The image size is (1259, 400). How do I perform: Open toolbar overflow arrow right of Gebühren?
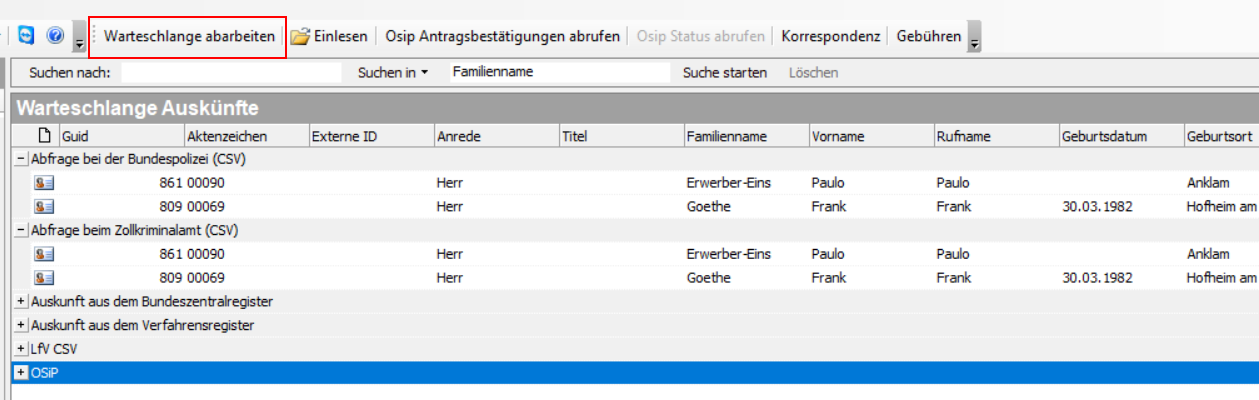click(975, 38)
